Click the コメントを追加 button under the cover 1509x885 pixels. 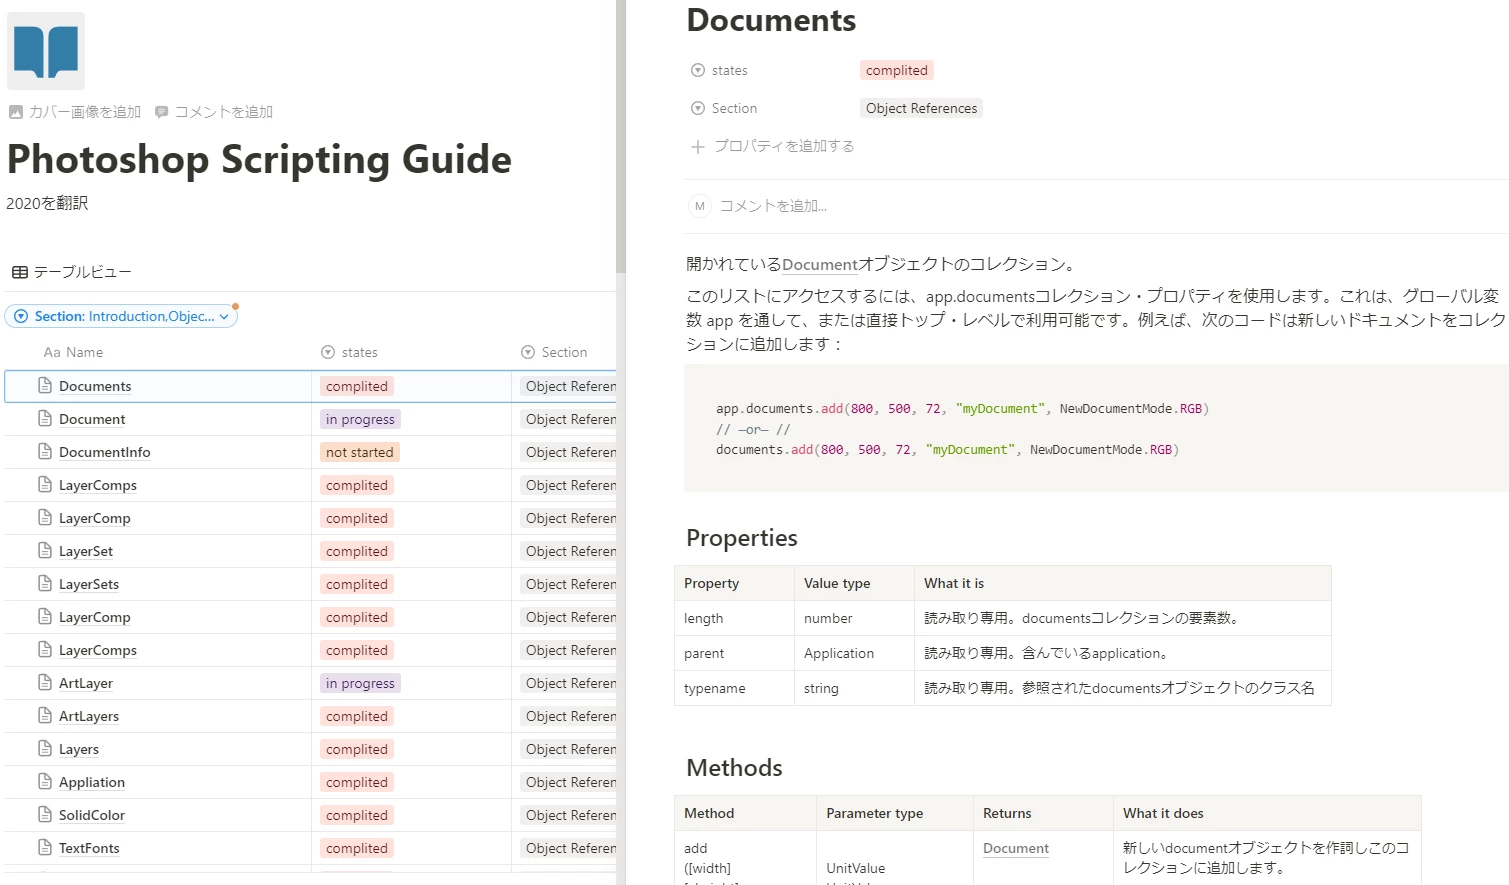[x=214, y=112]
